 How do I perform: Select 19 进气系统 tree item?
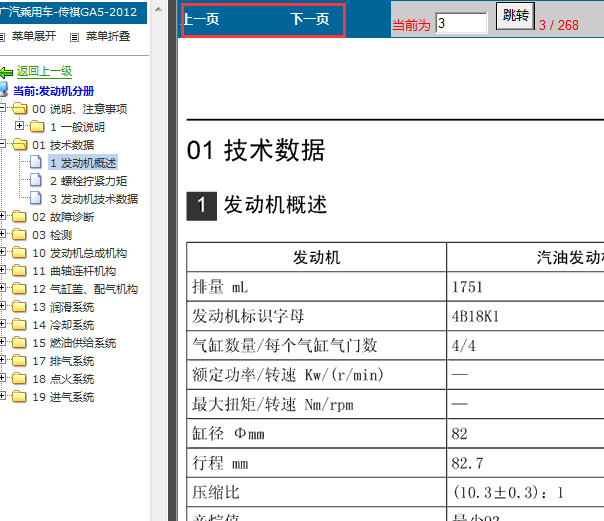63,398
